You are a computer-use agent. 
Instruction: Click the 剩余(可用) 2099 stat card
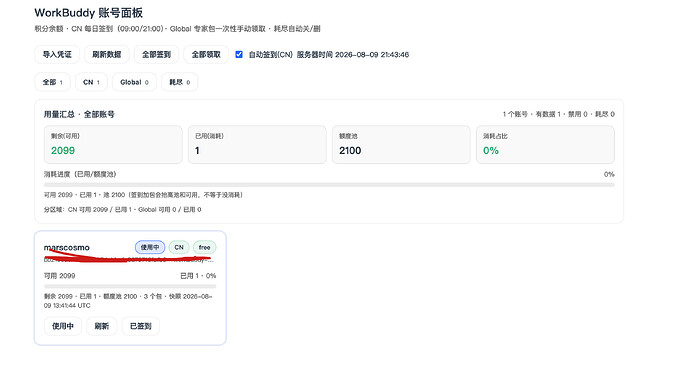[113, 145]
